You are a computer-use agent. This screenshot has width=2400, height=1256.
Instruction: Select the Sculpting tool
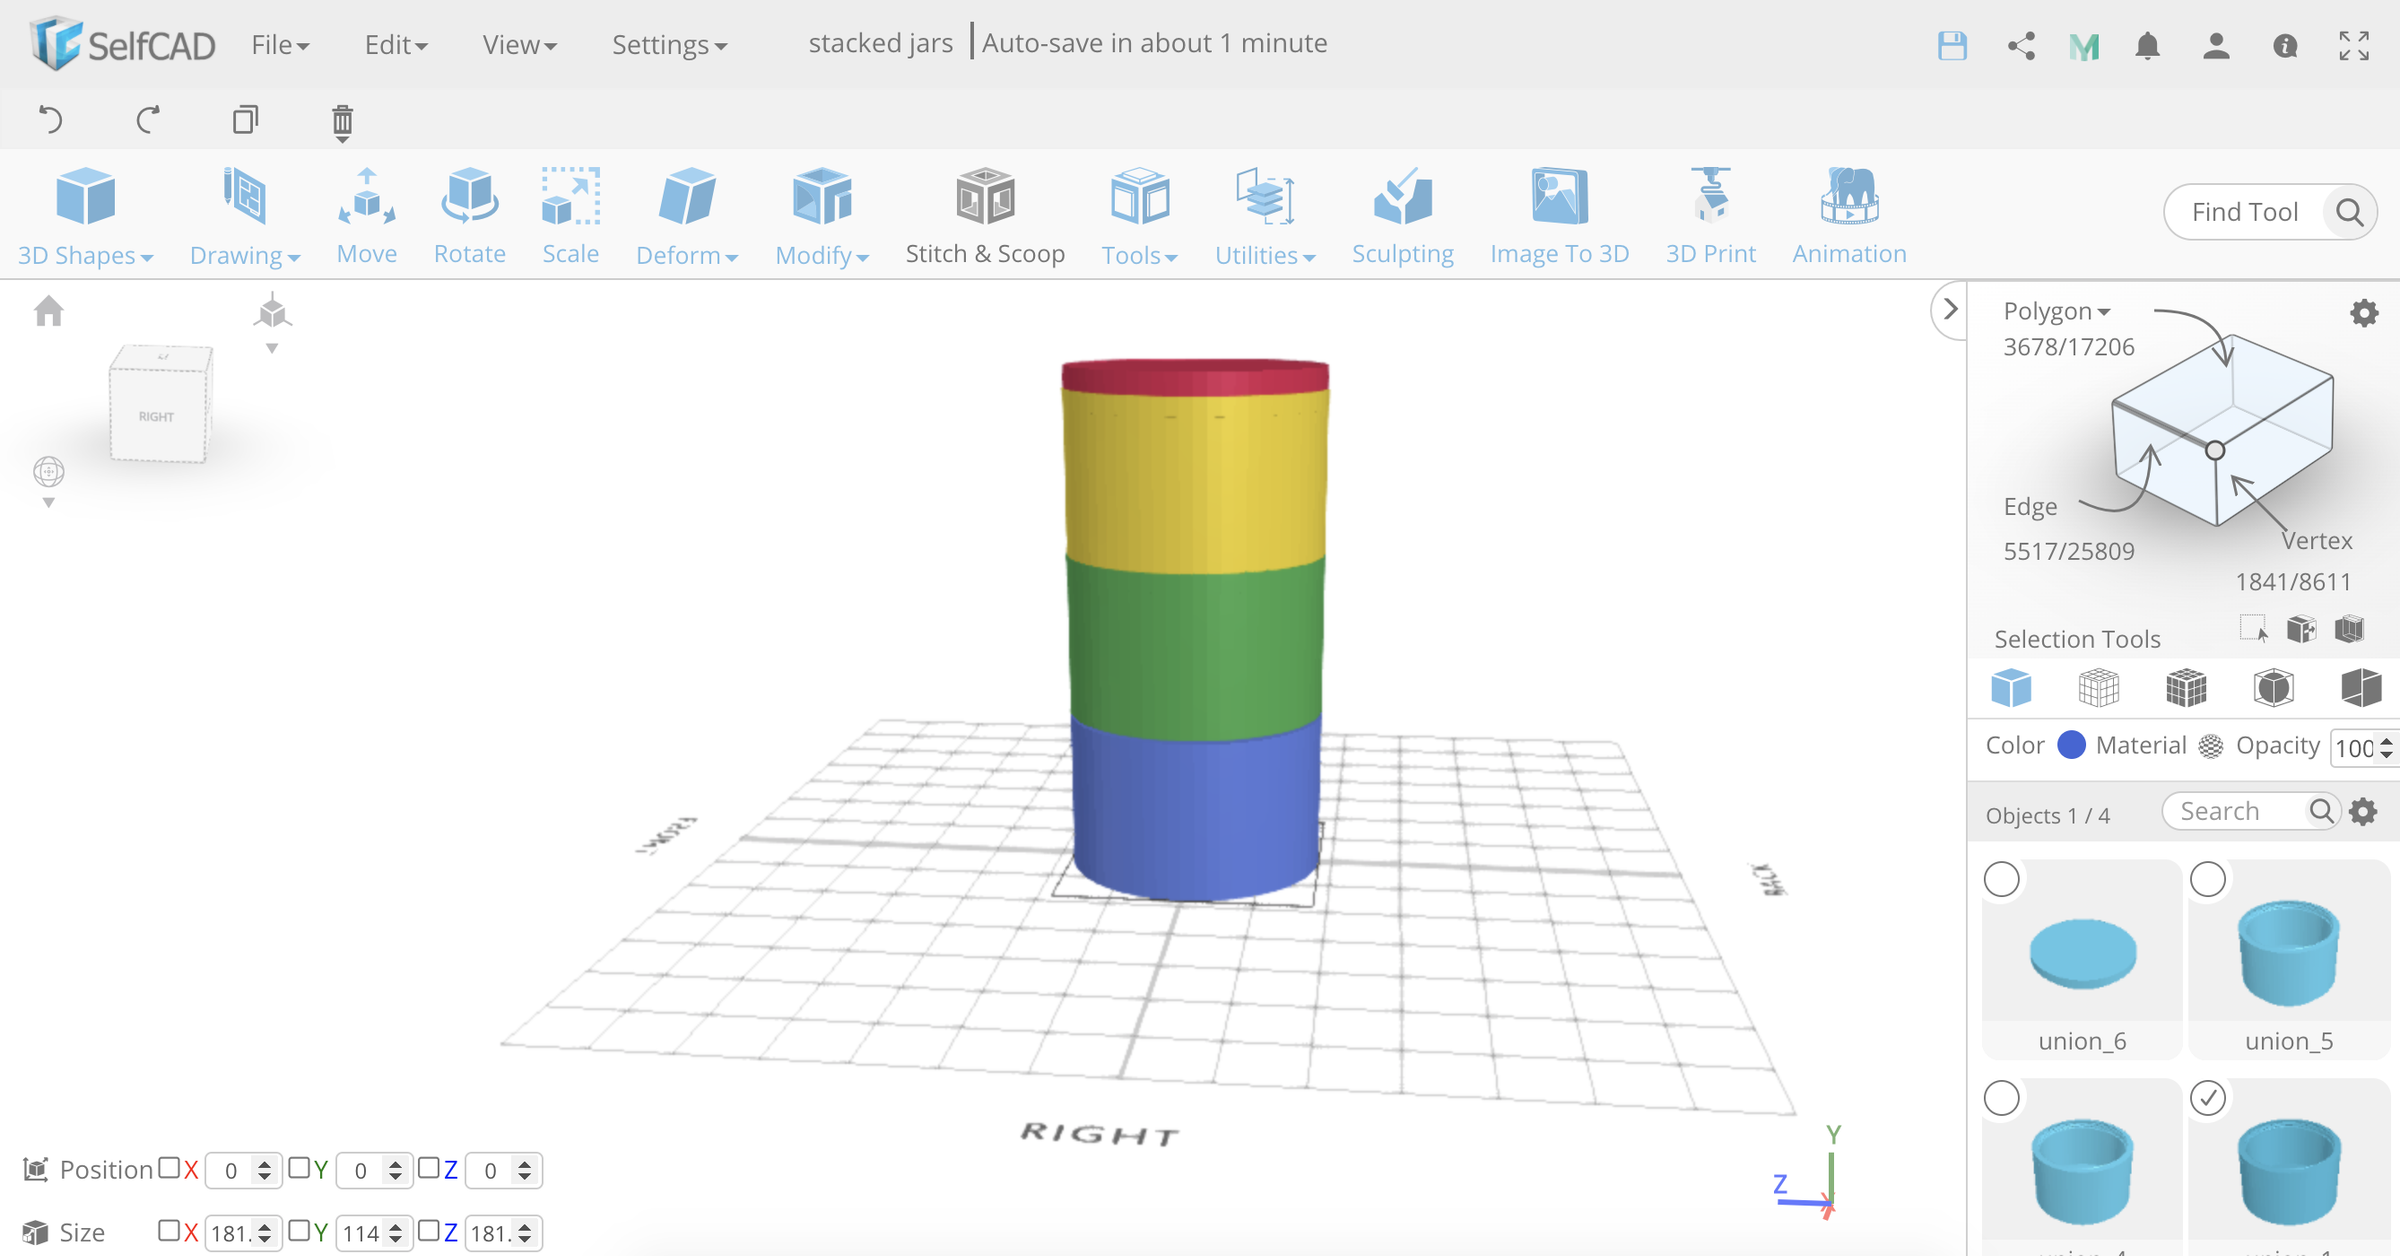(1402, 215)
